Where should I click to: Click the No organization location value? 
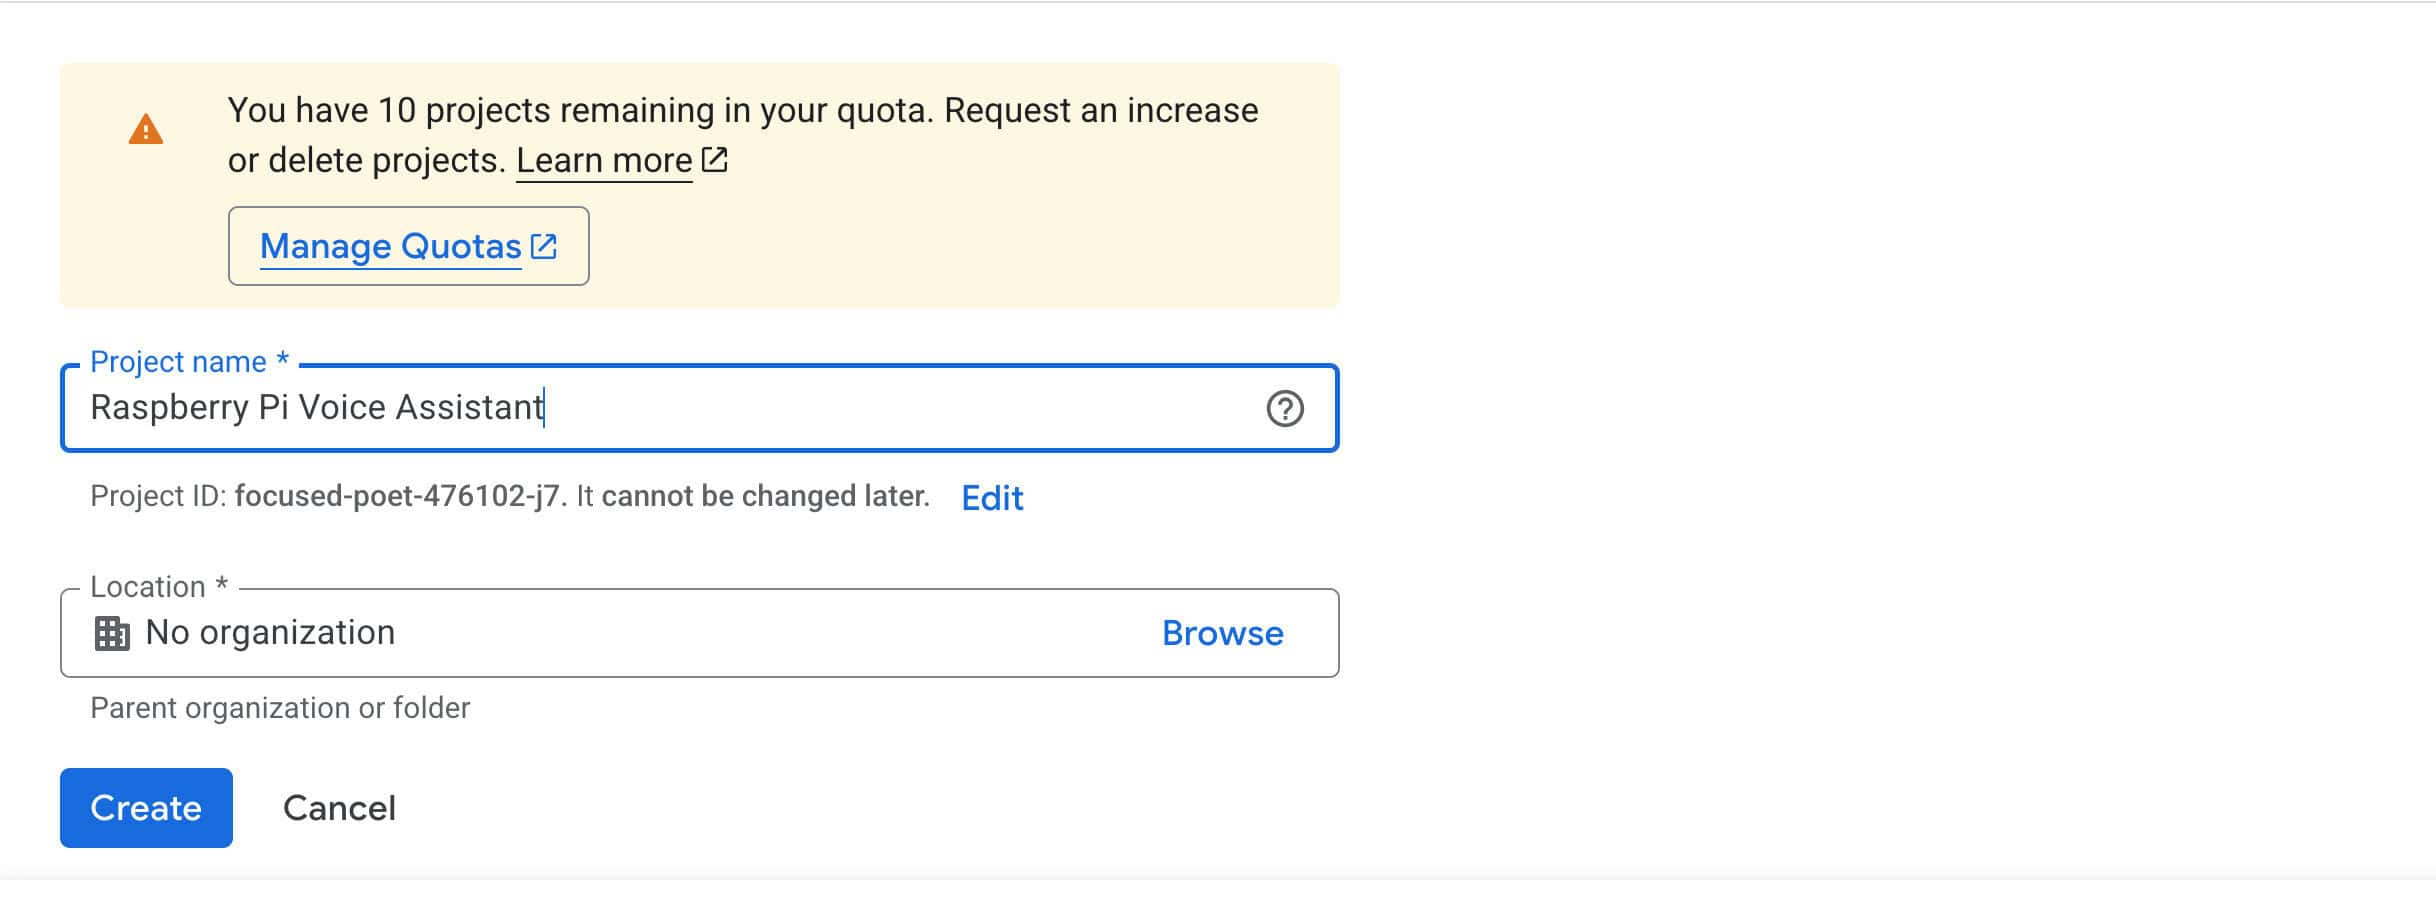(x=270, y=633)
